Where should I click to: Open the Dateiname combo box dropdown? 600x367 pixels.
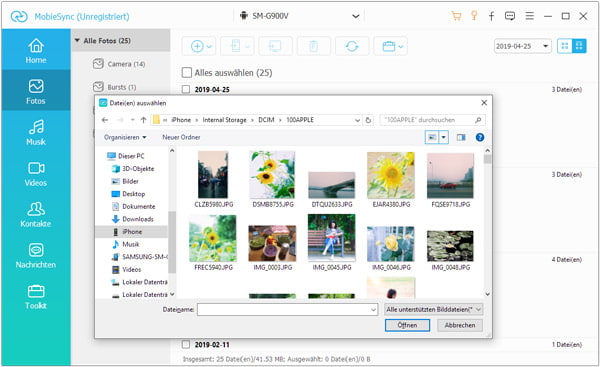pos(373,310)
